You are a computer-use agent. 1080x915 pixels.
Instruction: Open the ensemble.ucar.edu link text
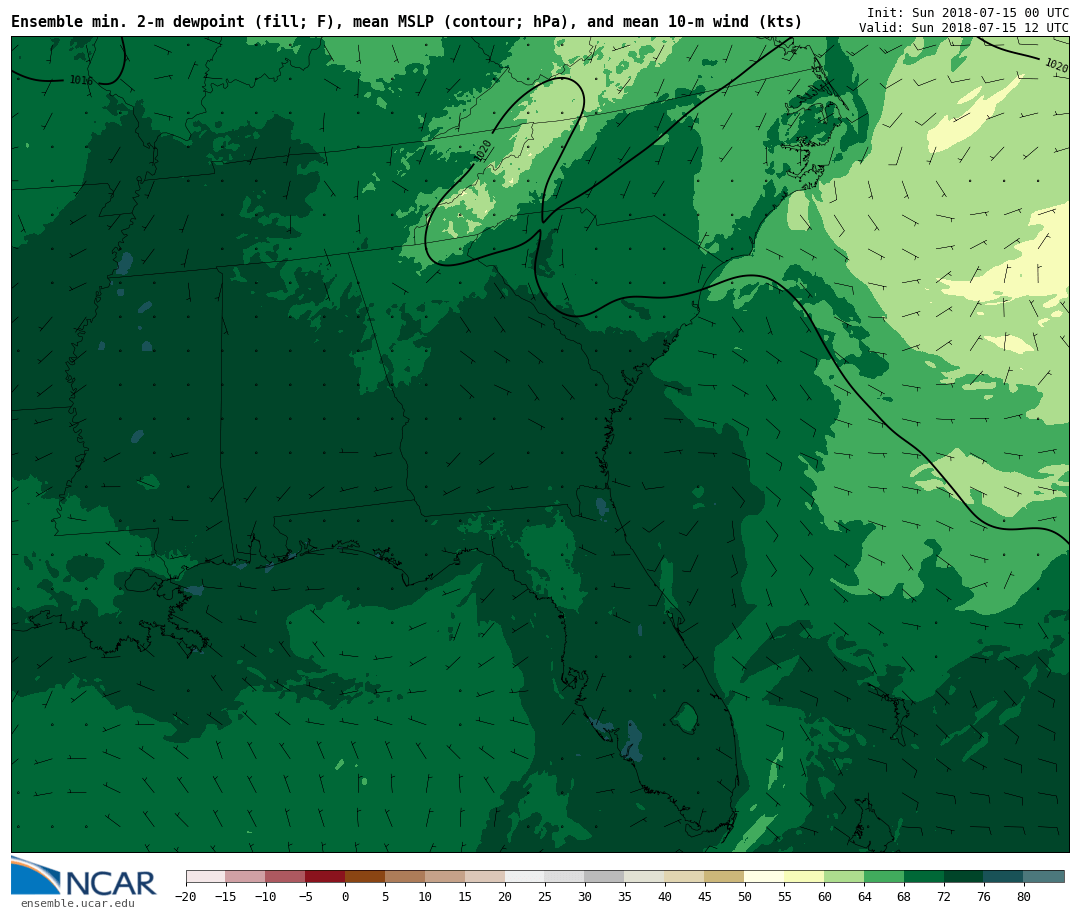click(77, 904)
